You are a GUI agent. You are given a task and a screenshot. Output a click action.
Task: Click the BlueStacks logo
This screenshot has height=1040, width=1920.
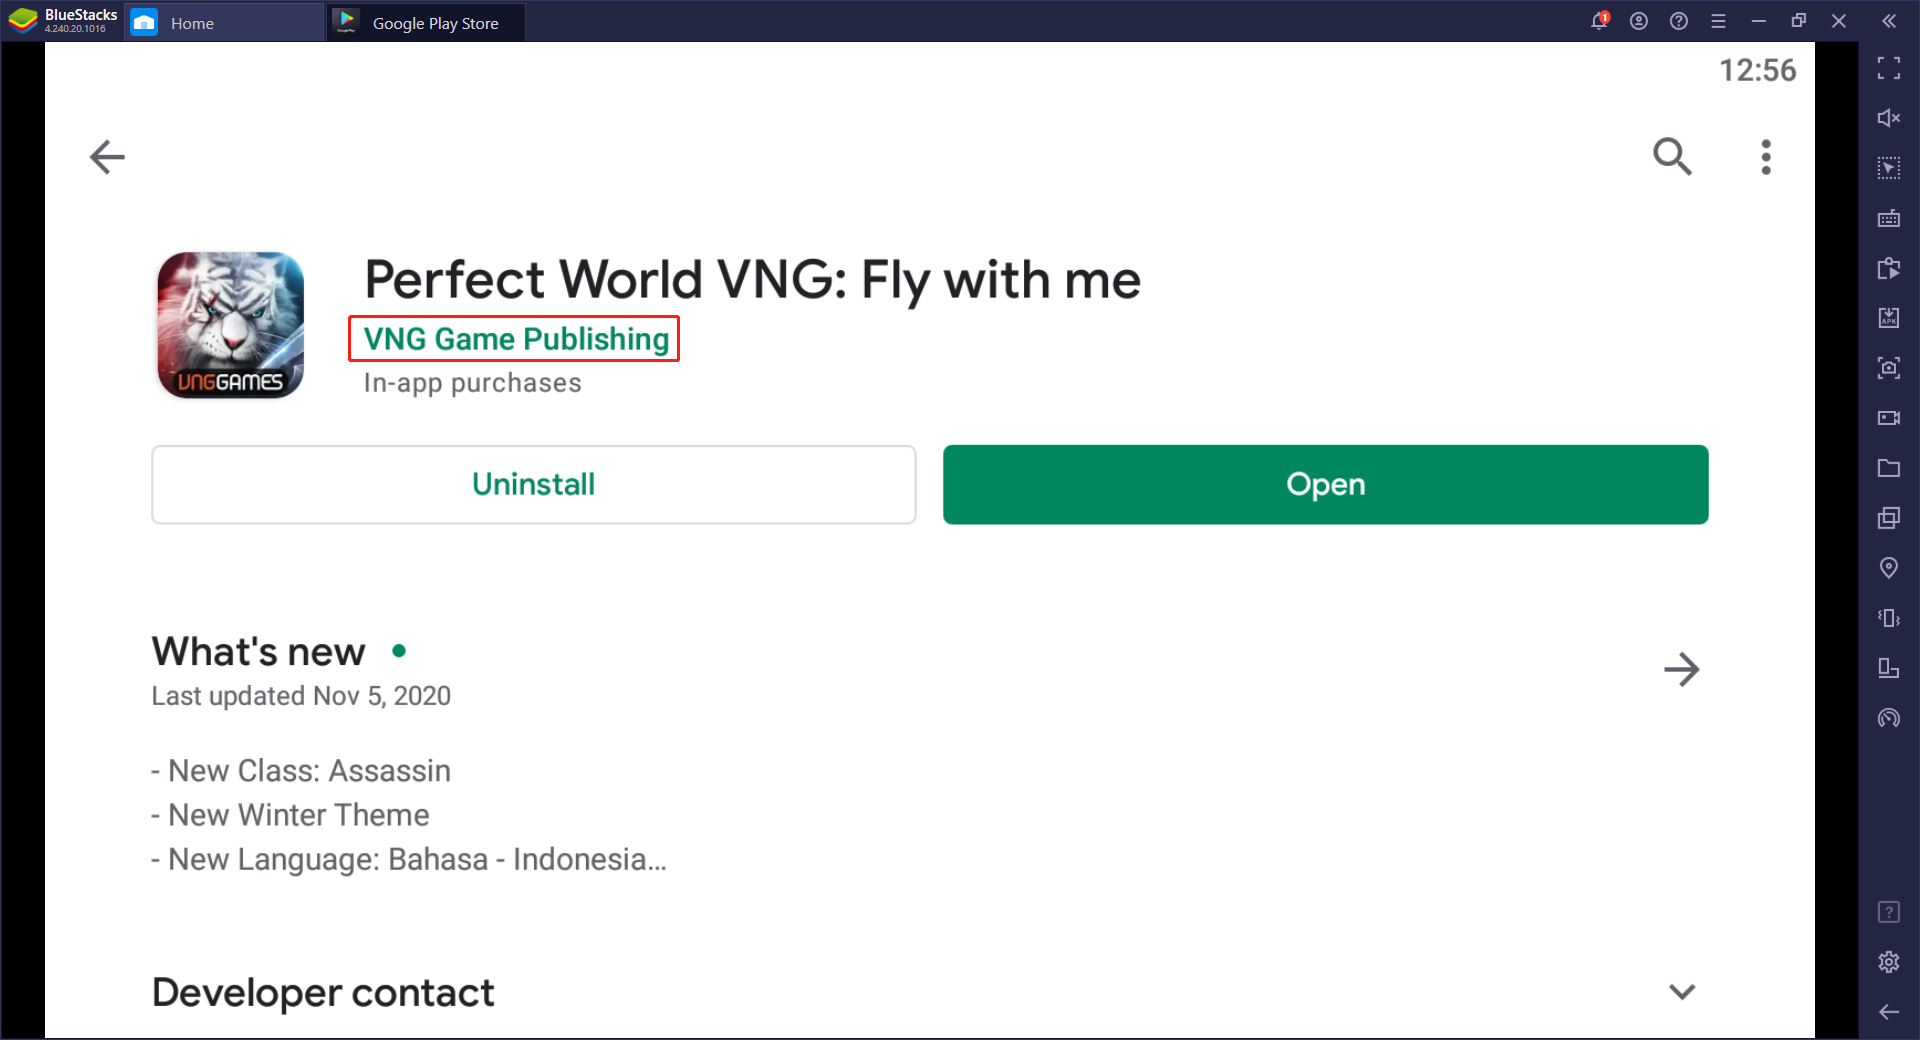[x=23, y=21]
